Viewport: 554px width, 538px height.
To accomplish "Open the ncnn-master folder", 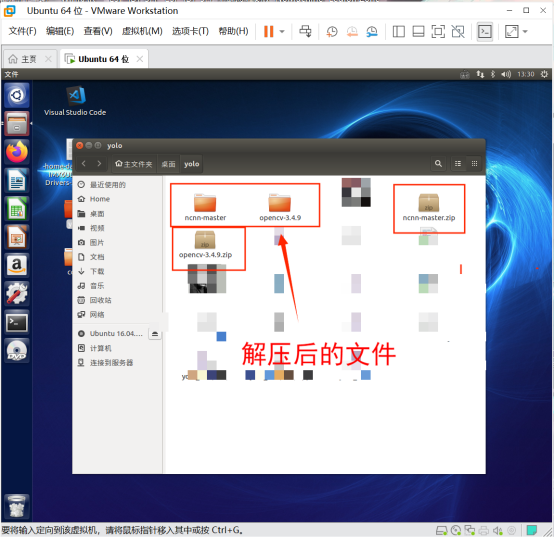I will pyautogui.click(x=205, y=207).
